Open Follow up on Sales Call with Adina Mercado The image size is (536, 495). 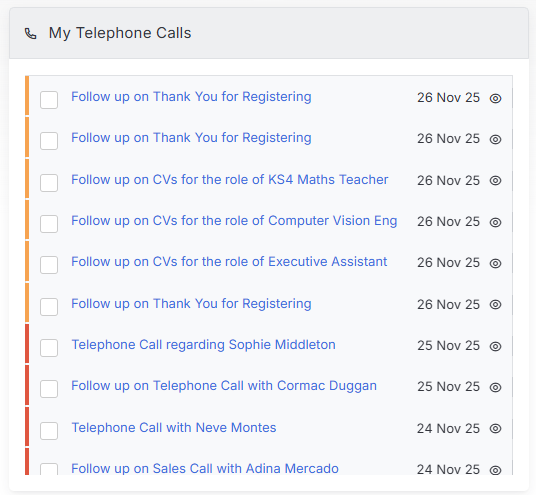tap(205, 469)
